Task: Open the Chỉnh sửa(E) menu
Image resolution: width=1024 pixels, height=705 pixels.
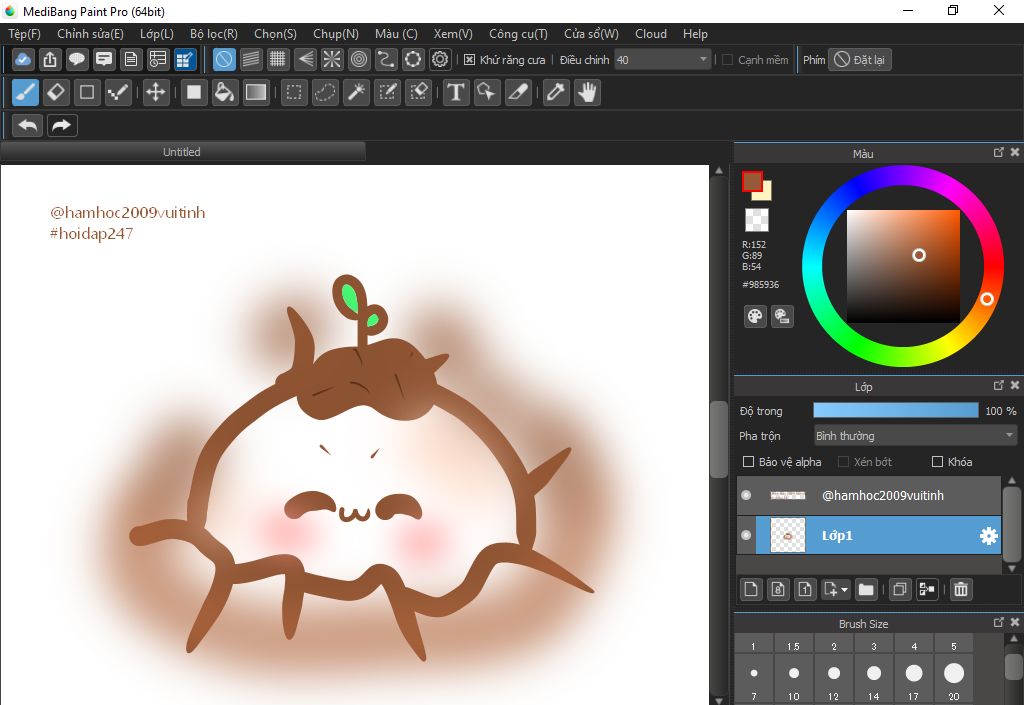Action: pyautogui.click(x=90, y=34)
